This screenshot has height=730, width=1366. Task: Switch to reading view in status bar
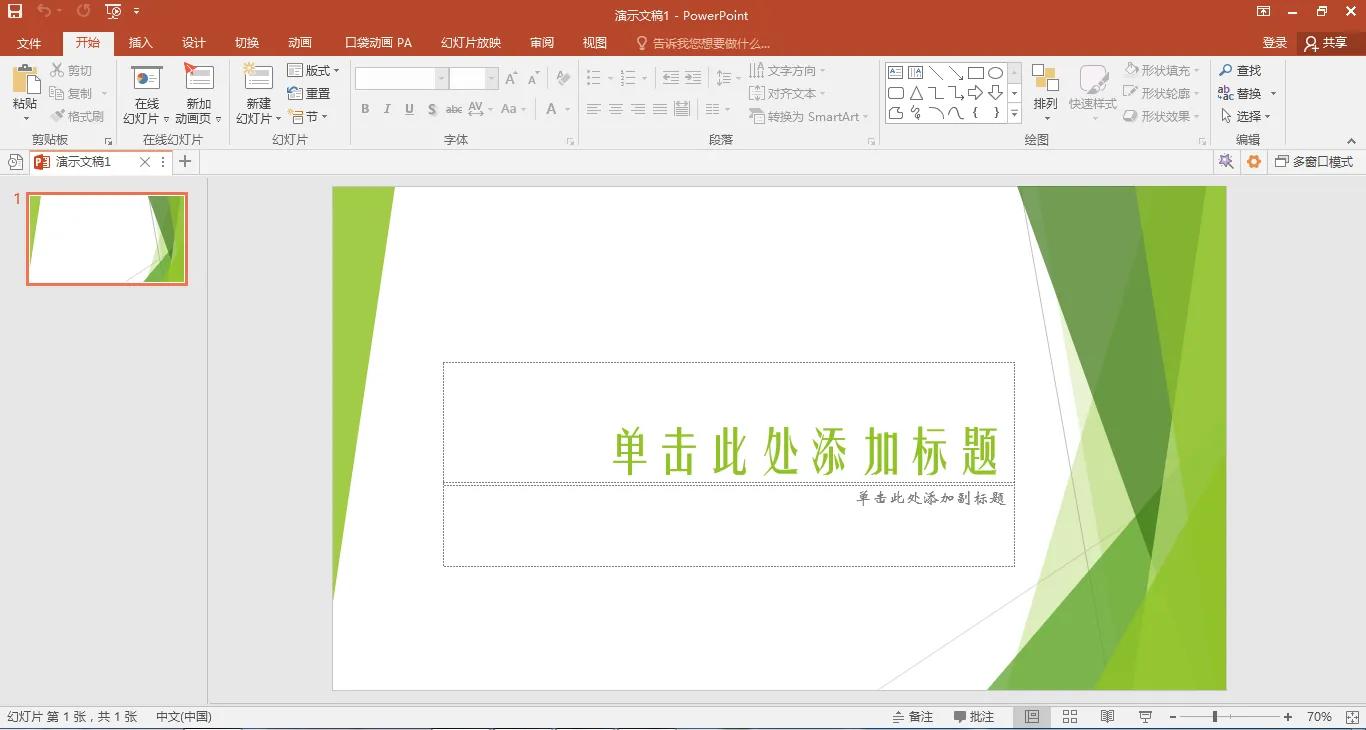pos(1107,717)
